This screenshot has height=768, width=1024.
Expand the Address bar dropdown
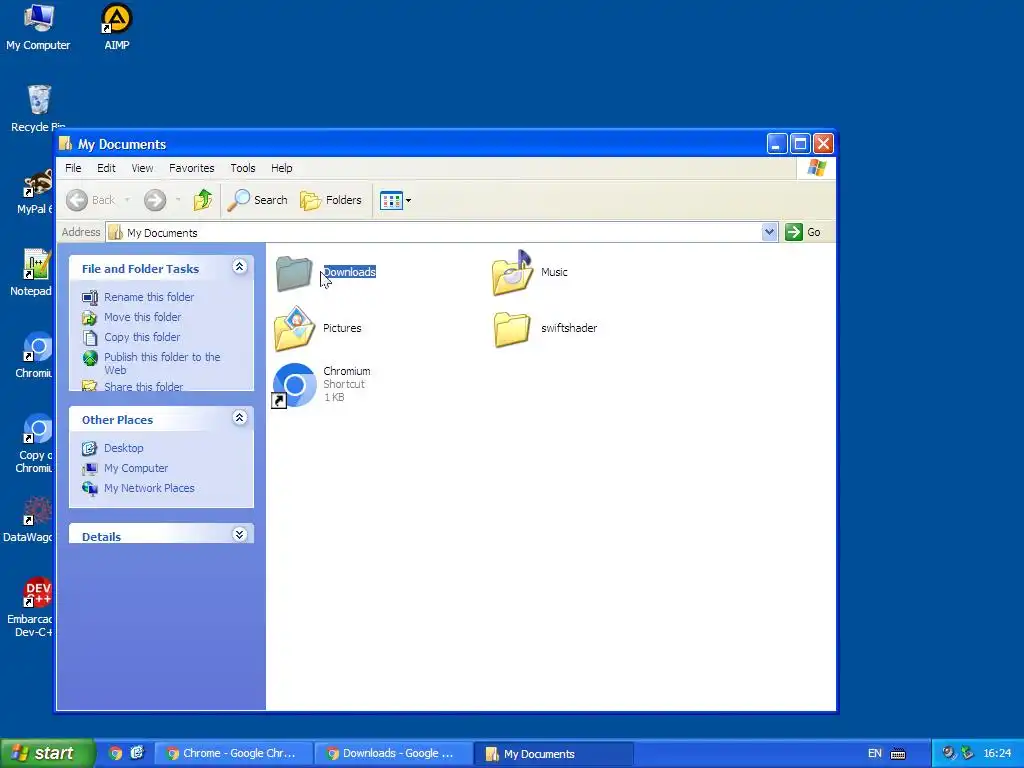[769, 232]
